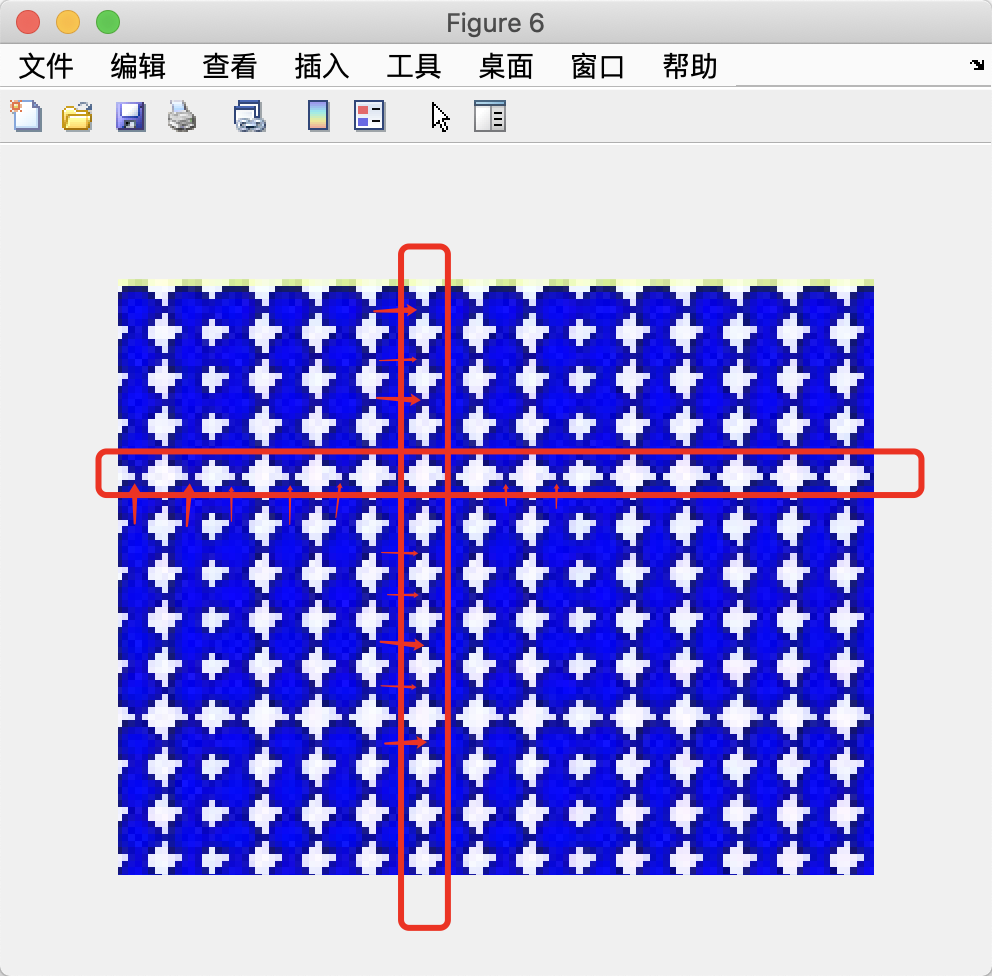Open the 插入 menu
Screen dimensions: 992x976
[321, 66]
